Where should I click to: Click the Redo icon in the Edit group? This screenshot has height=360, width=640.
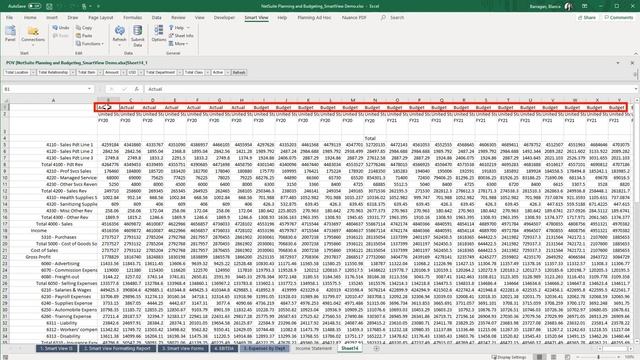[x=61, y=36]
